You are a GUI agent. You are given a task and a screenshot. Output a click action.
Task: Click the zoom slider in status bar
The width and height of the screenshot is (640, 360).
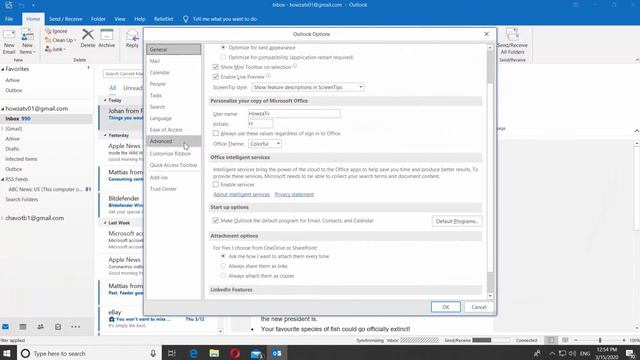(600, 340)
